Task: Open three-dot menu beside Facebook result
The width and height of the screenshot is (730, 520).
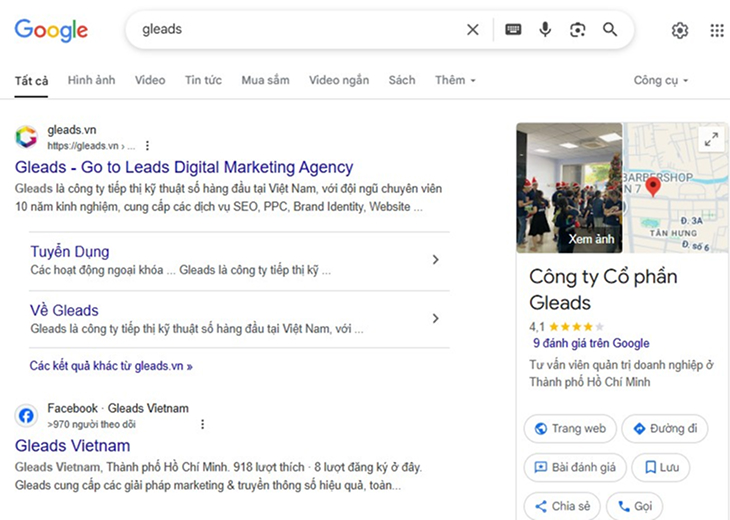Action: click(x=202, y=424)
